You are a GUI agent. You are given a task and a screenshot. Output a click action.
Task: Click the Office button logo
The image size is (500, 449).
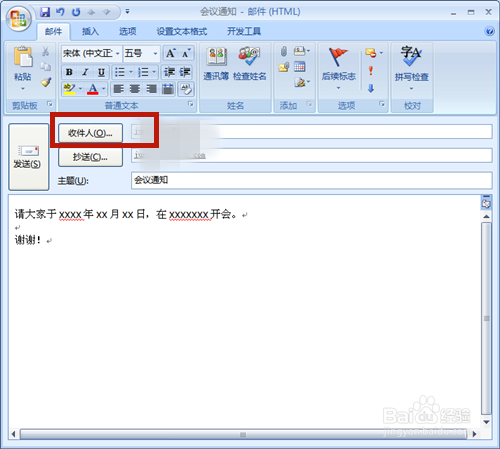(18, 18)
